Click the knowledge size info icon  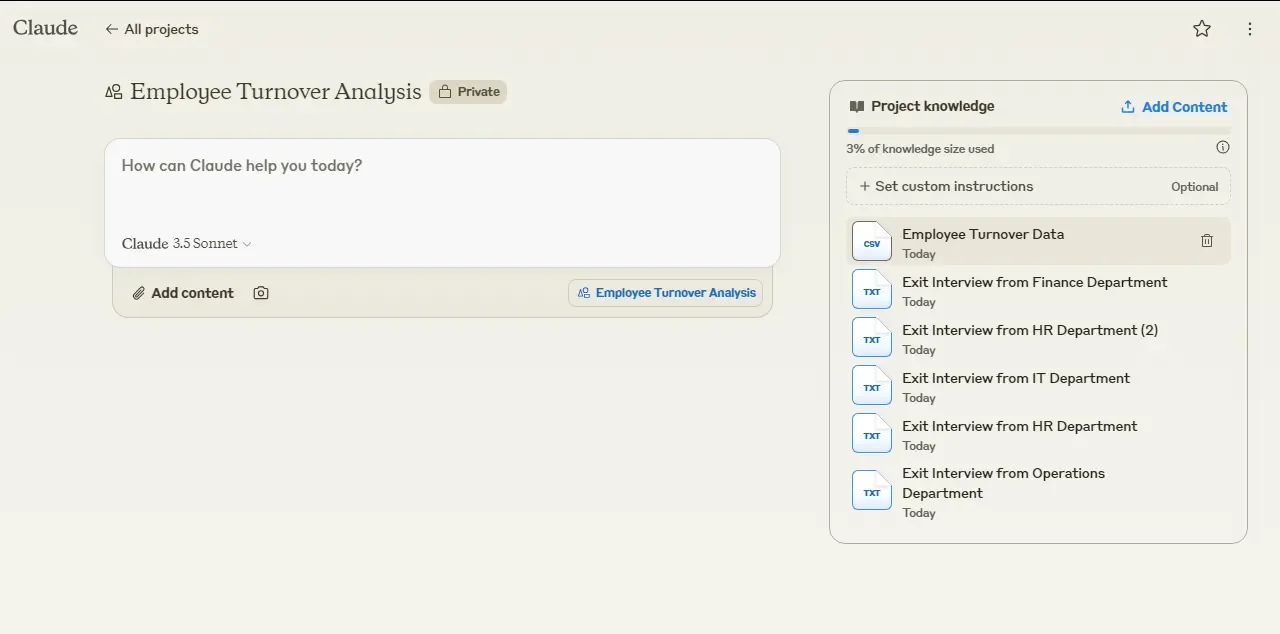(1223, 147)
